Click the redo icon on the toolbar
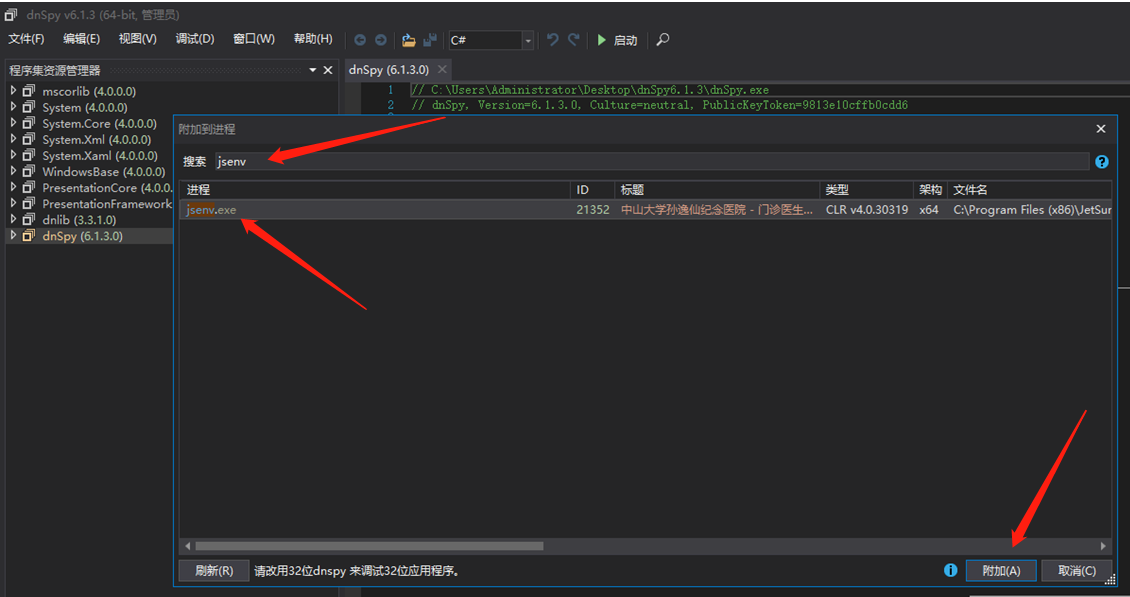Viewport: 1130px width, 597px height. [572, 40]
